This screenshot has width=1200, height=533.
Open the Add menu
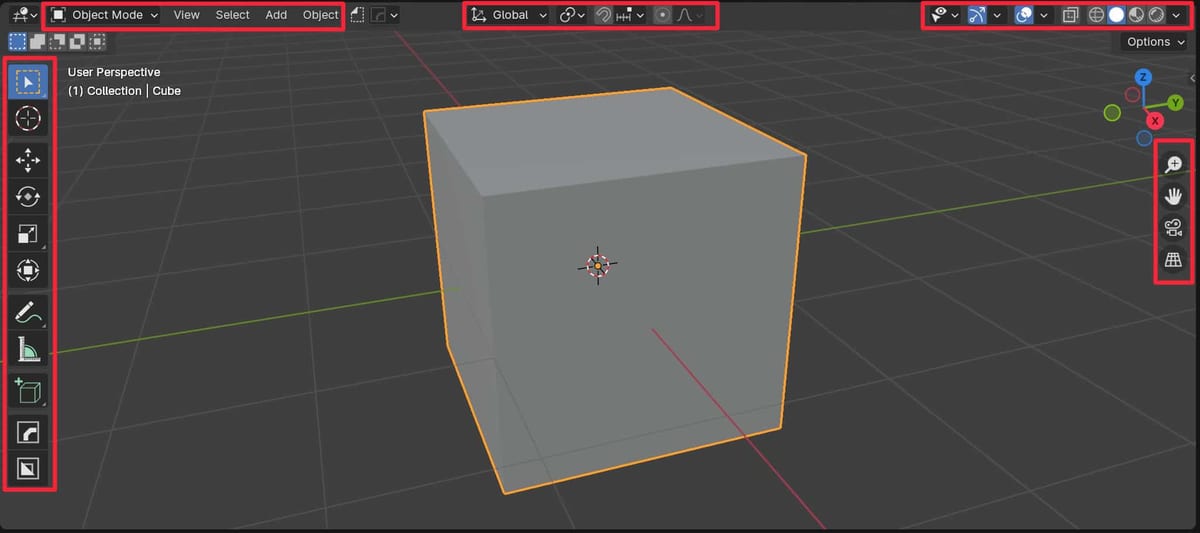click(276, 15)
